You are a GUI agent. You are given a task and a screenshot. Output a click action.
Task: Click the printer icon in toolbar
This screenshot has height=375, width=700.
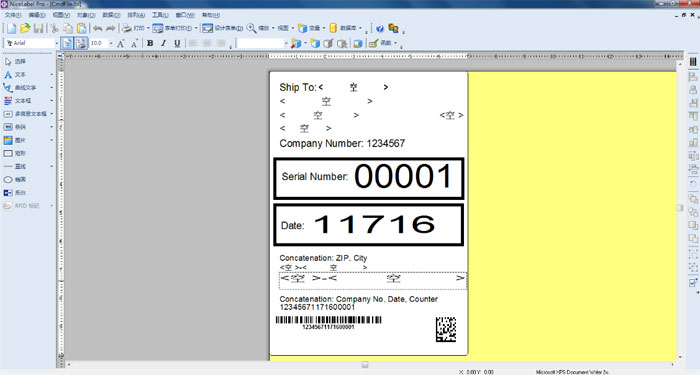[127, 28]
